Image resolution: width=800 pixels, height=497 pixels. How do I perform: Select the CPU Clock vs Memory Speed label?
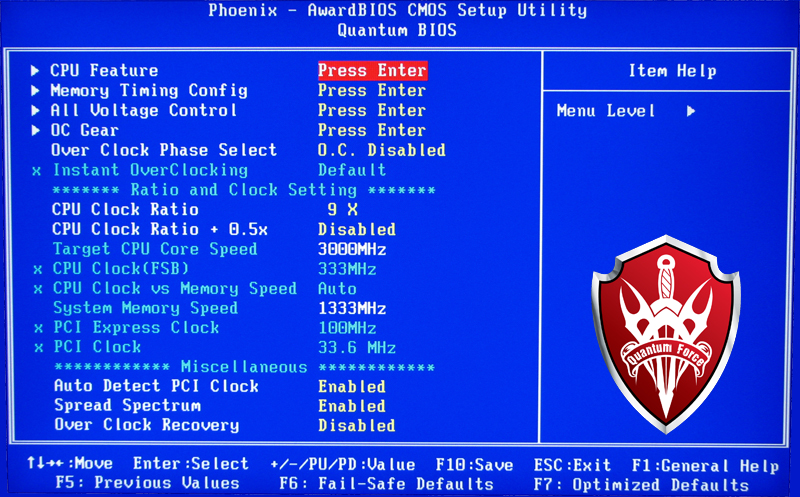point(175,289)
